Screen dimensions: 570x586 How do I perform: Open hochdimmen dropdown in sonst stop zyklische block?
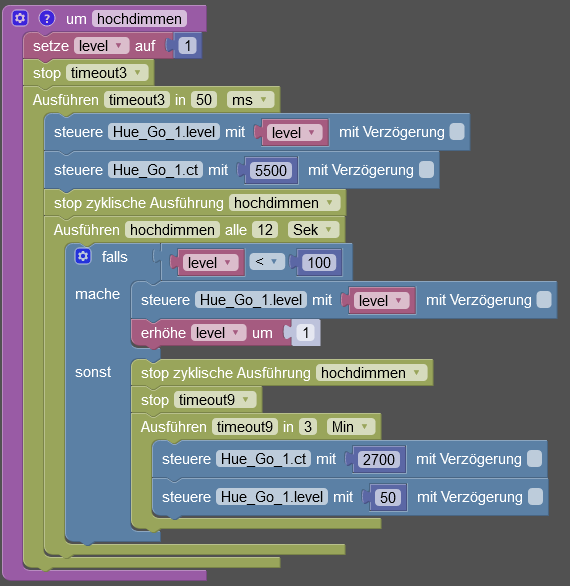point(372,373)
